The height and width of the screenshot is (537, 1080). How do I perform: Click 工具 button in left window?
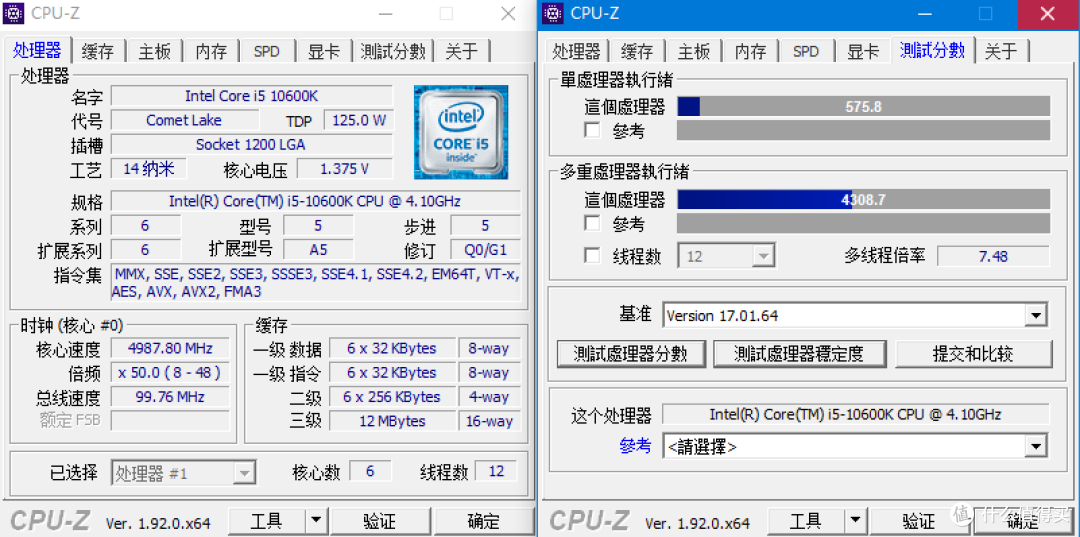pyautogui.click(x=266, y=521)
